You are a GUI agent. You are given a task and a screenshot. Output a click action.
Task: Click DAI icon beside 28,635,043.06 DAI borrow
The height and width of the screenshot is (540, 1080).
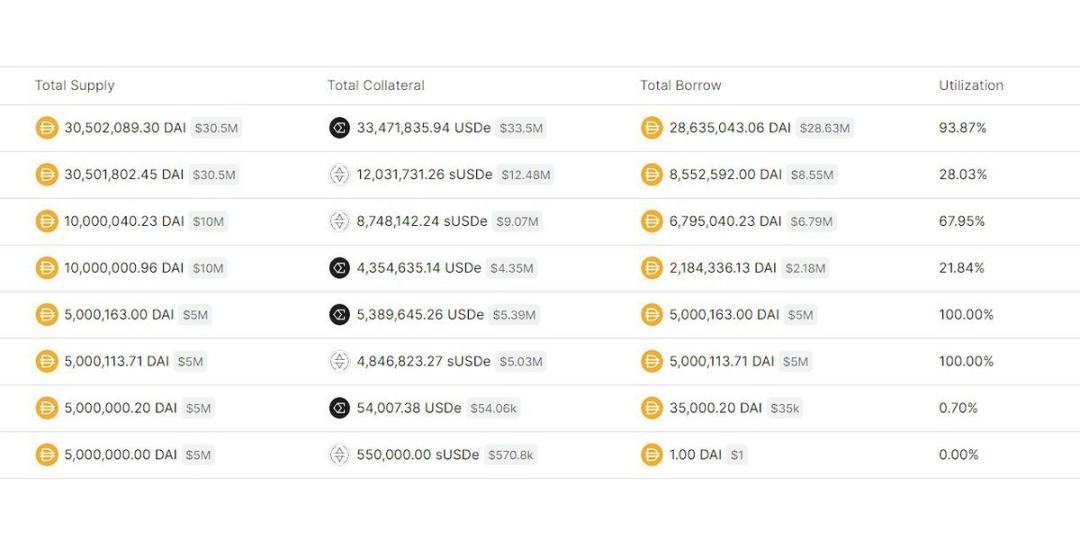(652, 128)
